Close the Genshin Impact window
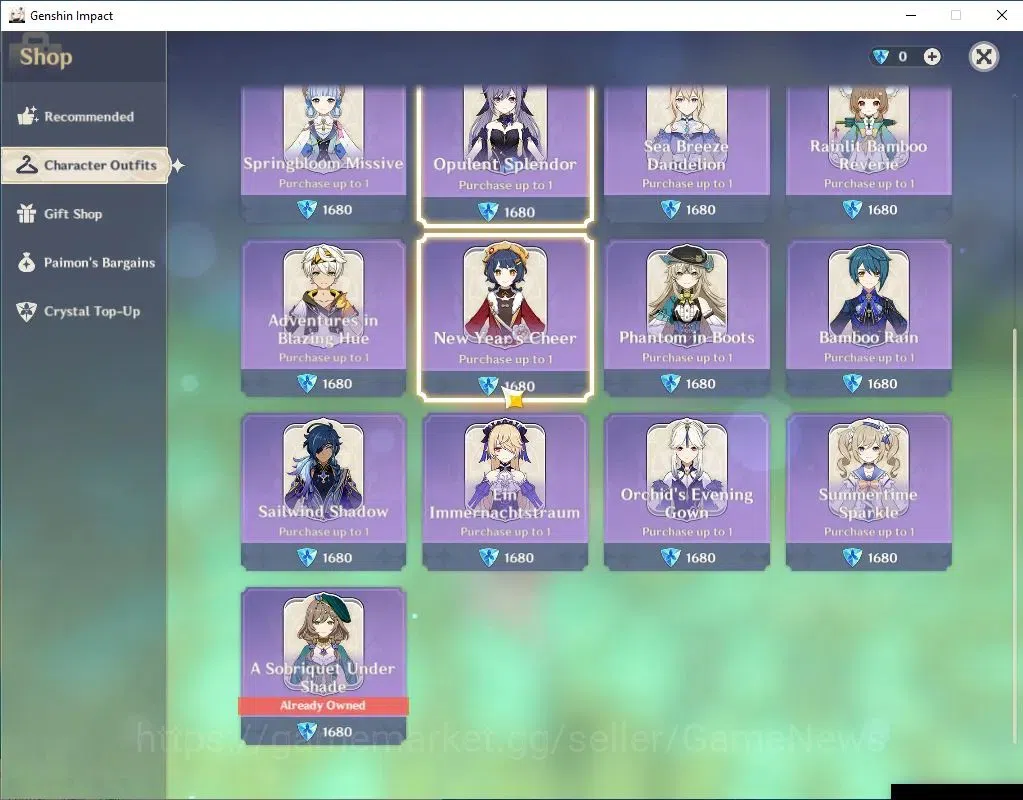Image resolution: width=1023 pixels, height=800 pixels. (1001, 15)
